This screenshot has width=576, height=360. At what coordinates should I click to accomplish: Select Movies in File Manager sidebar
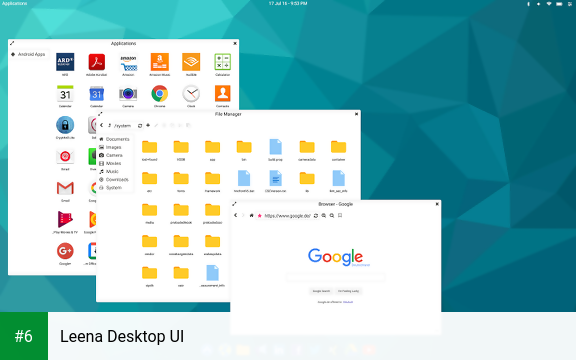tap(110, 163)
